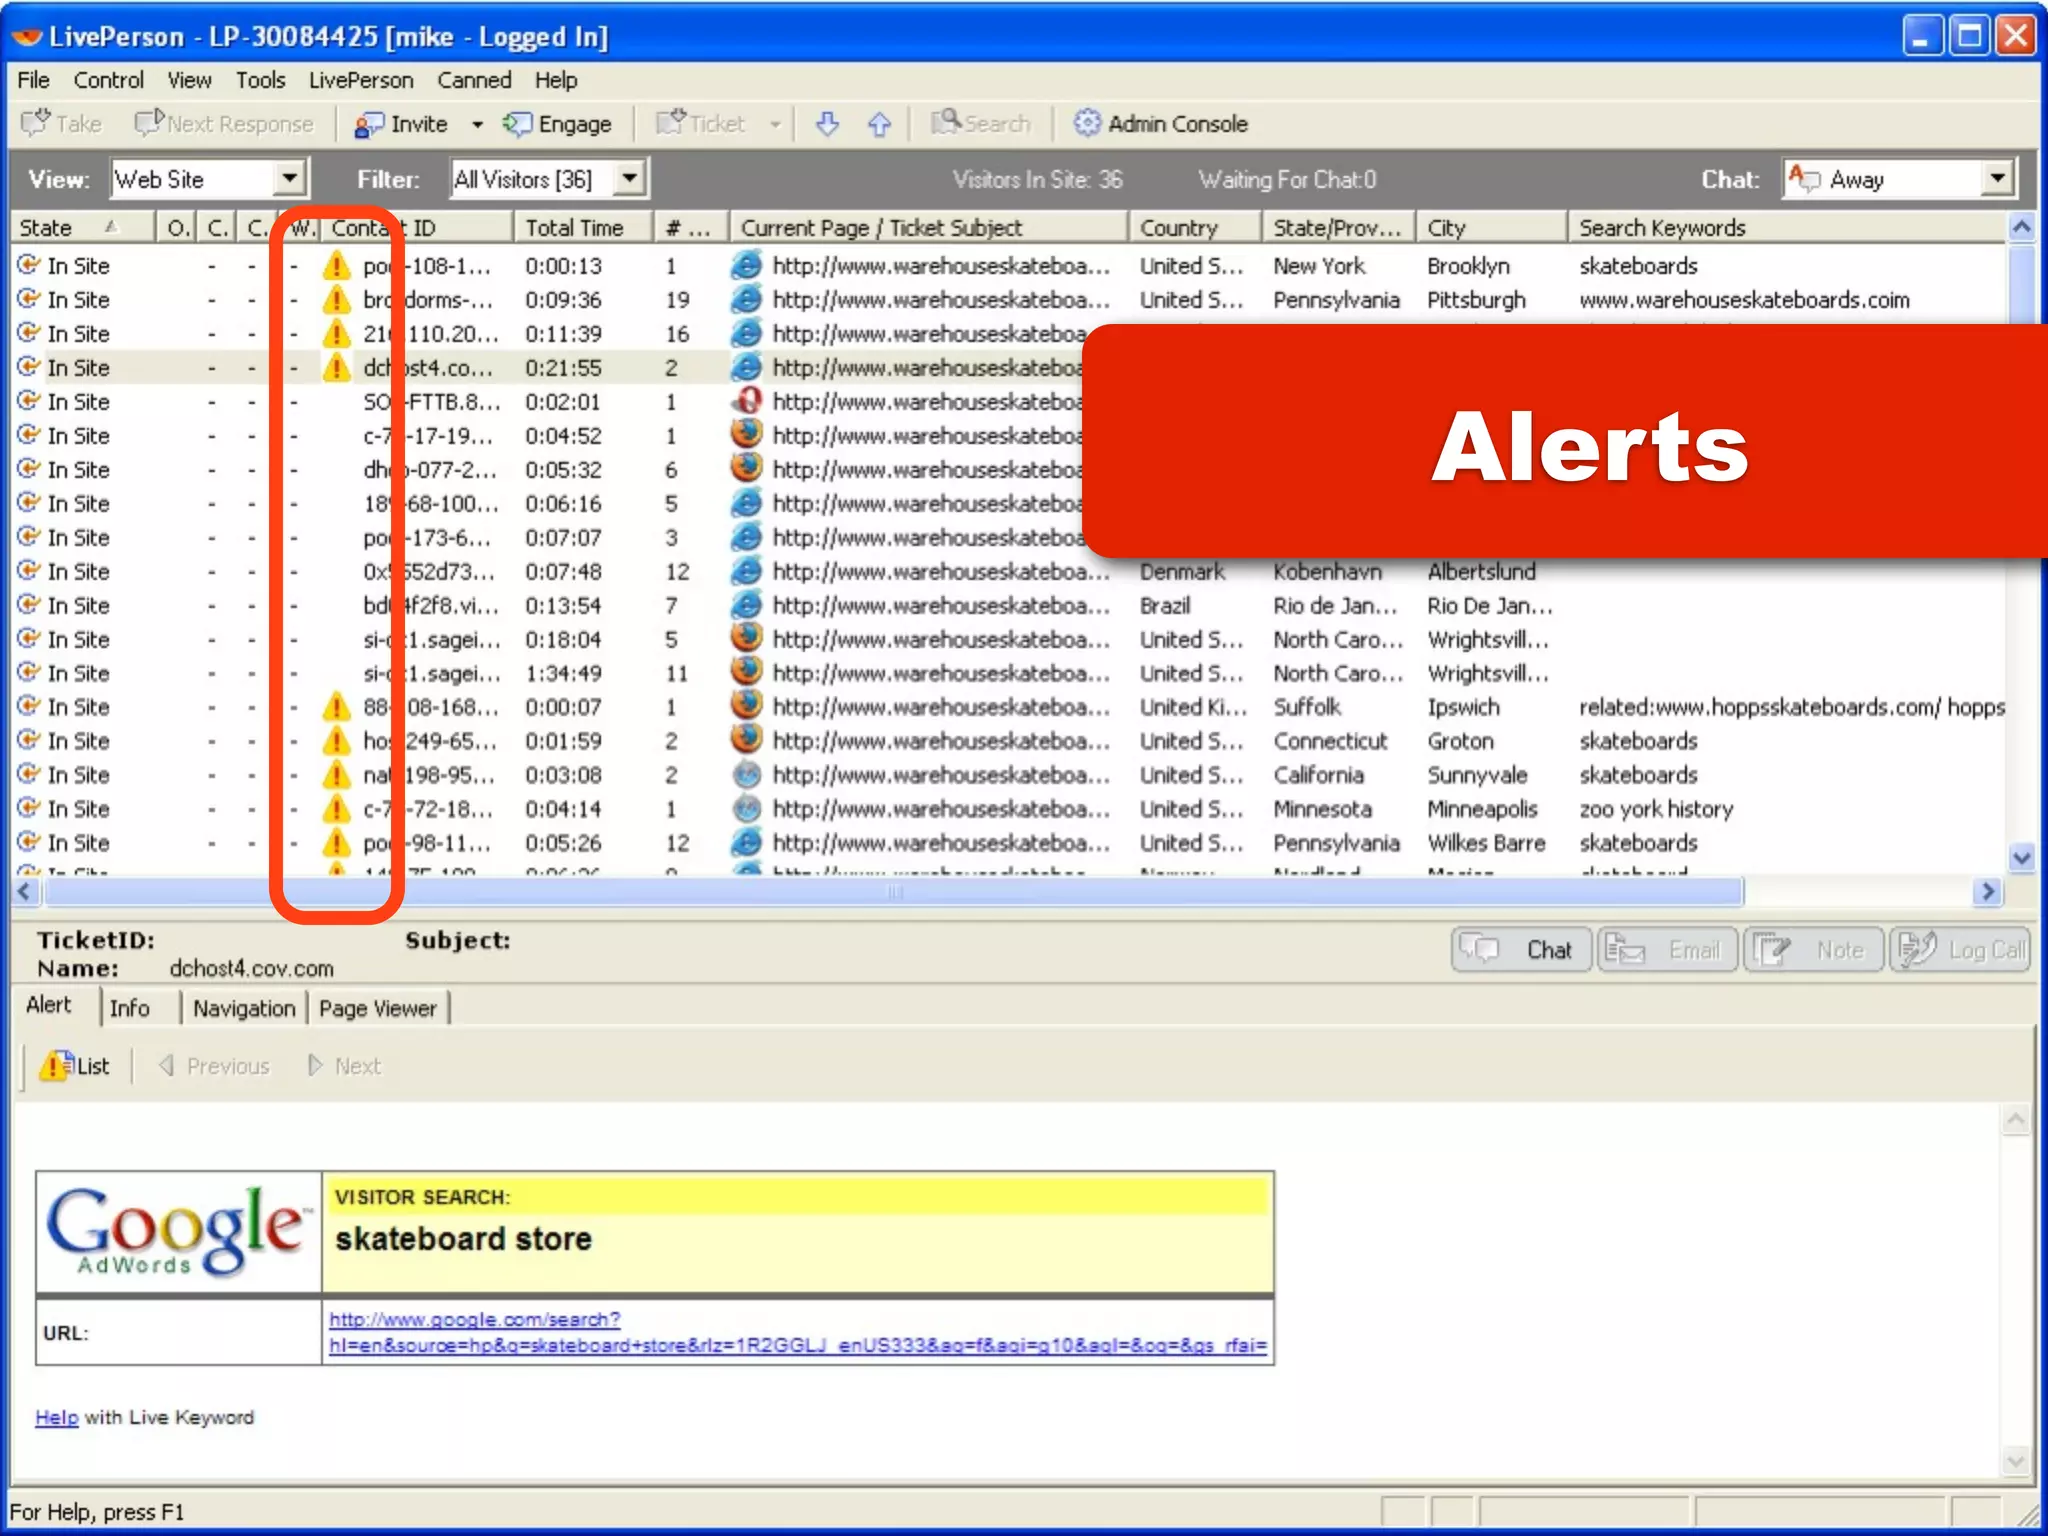Open the LivePerson menu
Viewport: 2048px width, 1536px height.
click(x=361, y=80)
